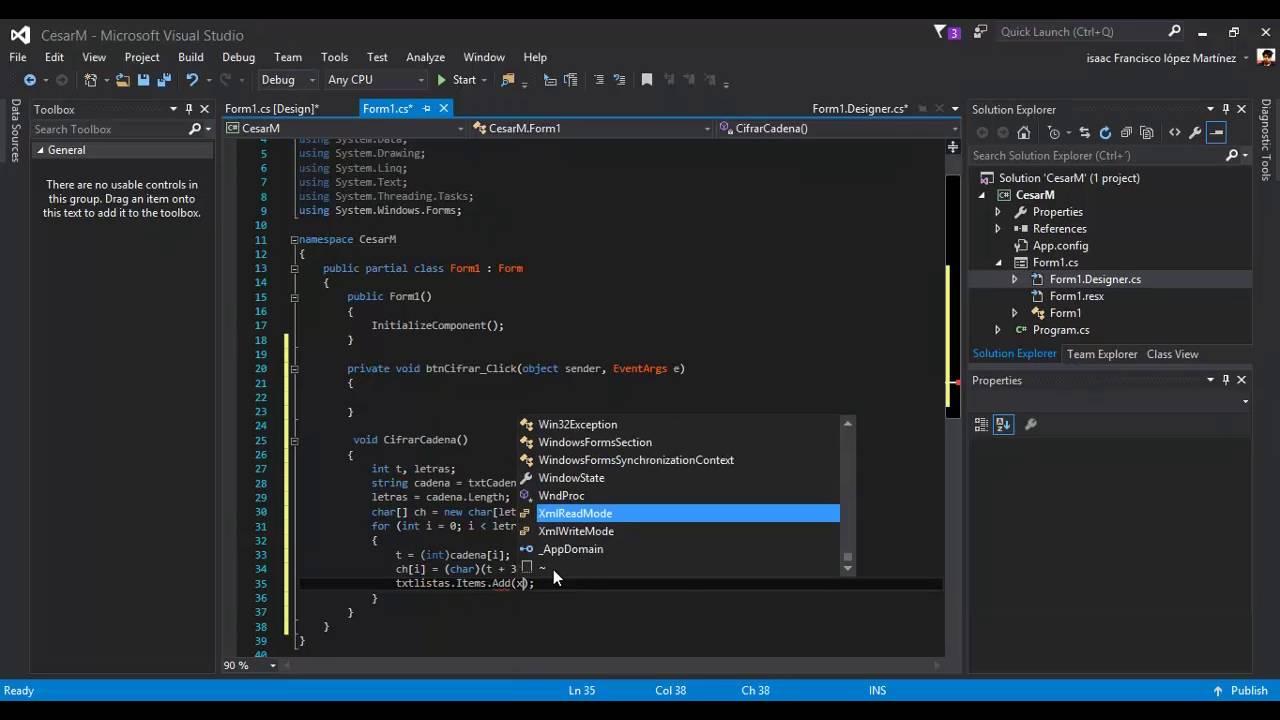
Task: Open the notifications flag icon
Action: (x=941, y=32)
